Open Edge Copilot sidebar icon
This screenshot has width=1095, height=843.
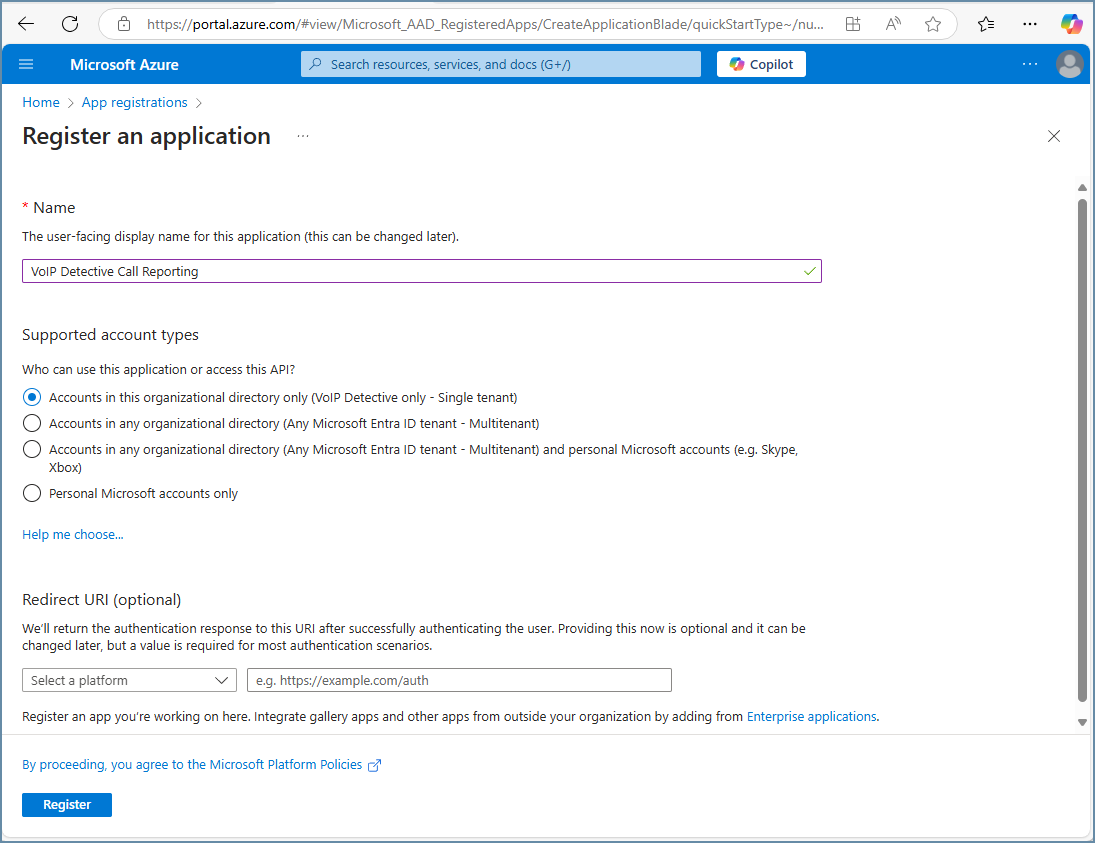(1071, 24)
